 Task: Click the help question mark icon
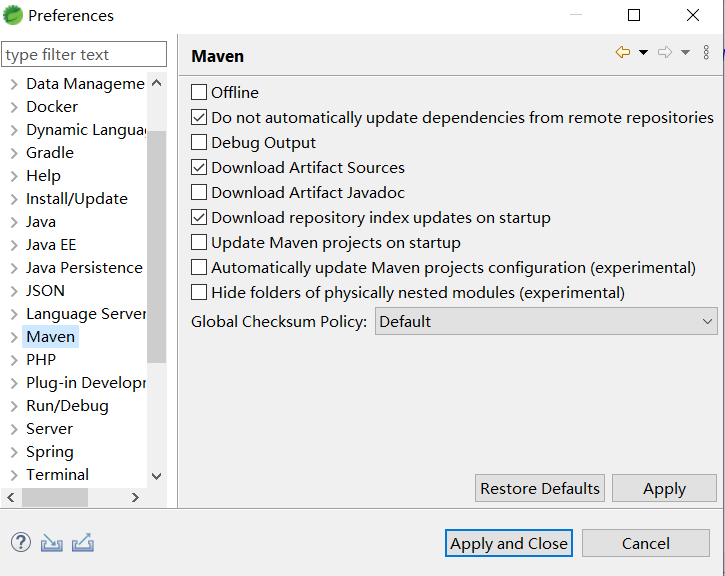21,542
